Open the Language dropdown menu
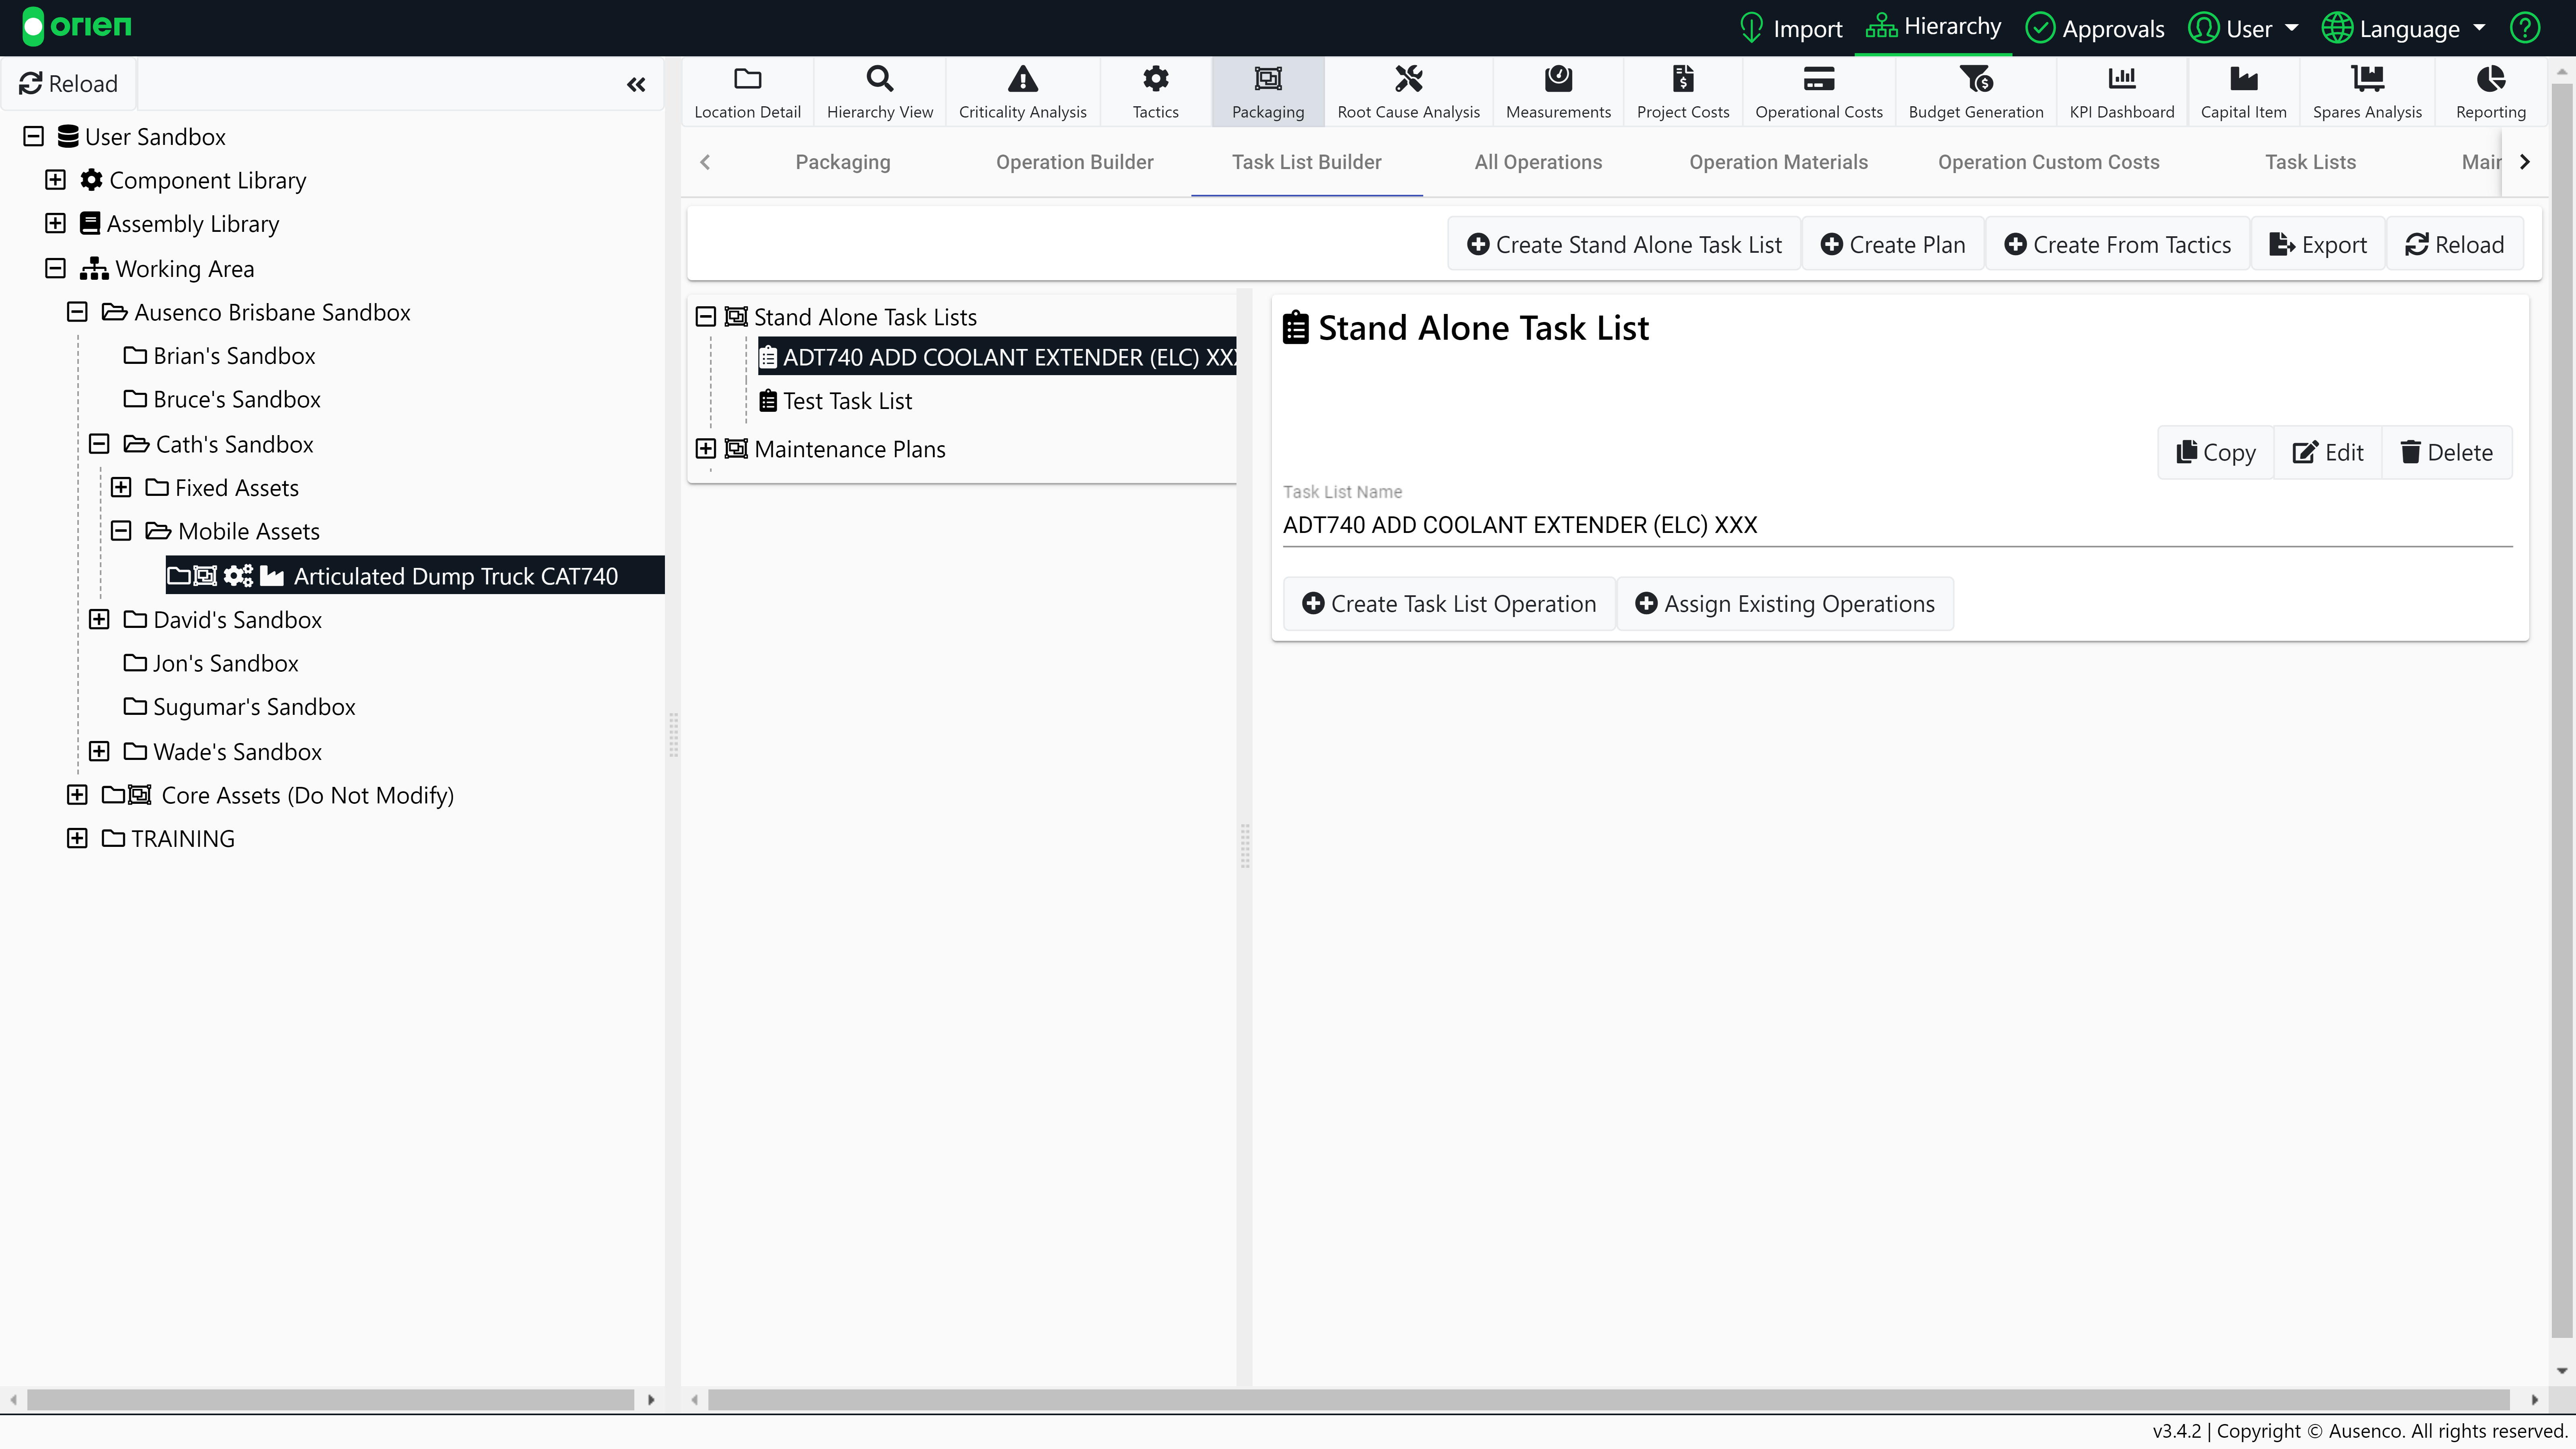This screenshot has width=2576, height=1449. [x=2403, y=28]
